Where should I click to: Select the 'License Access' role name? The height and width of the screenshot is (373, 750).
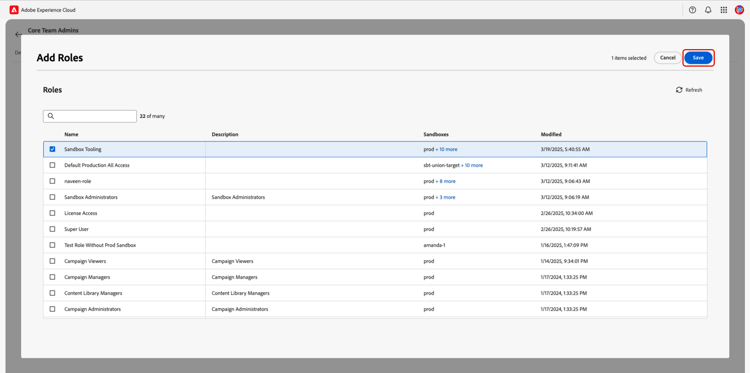(81, 213)
